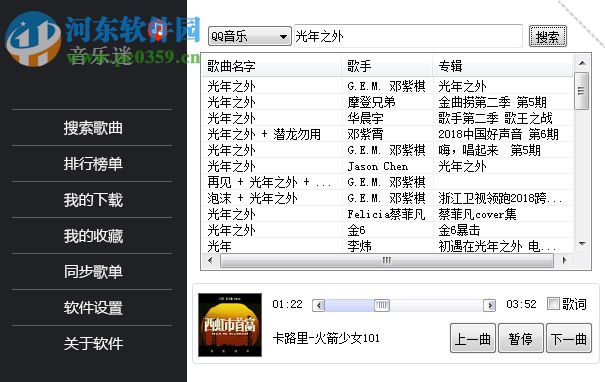Click the right arrow of horizontal scrollbar

564,260
